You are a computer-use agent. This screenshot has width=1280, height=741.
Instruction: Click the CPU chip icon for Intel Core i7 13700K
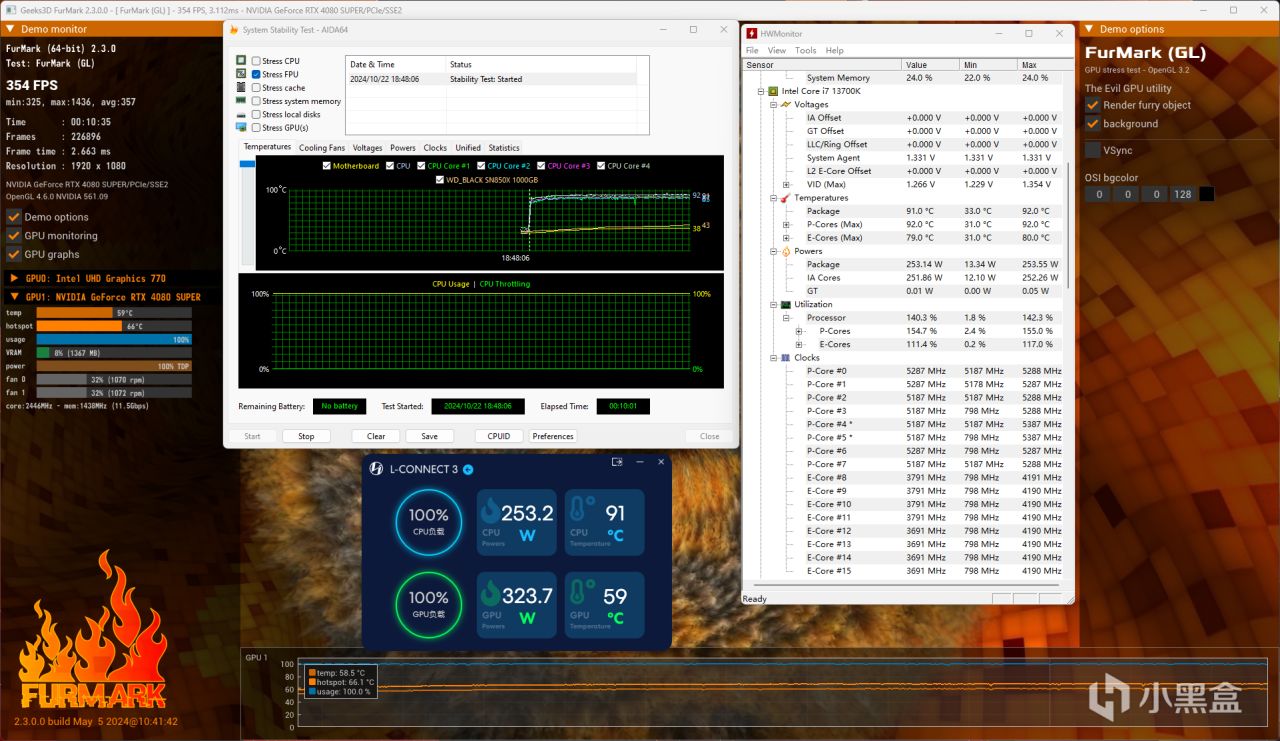tap(773, 91)
